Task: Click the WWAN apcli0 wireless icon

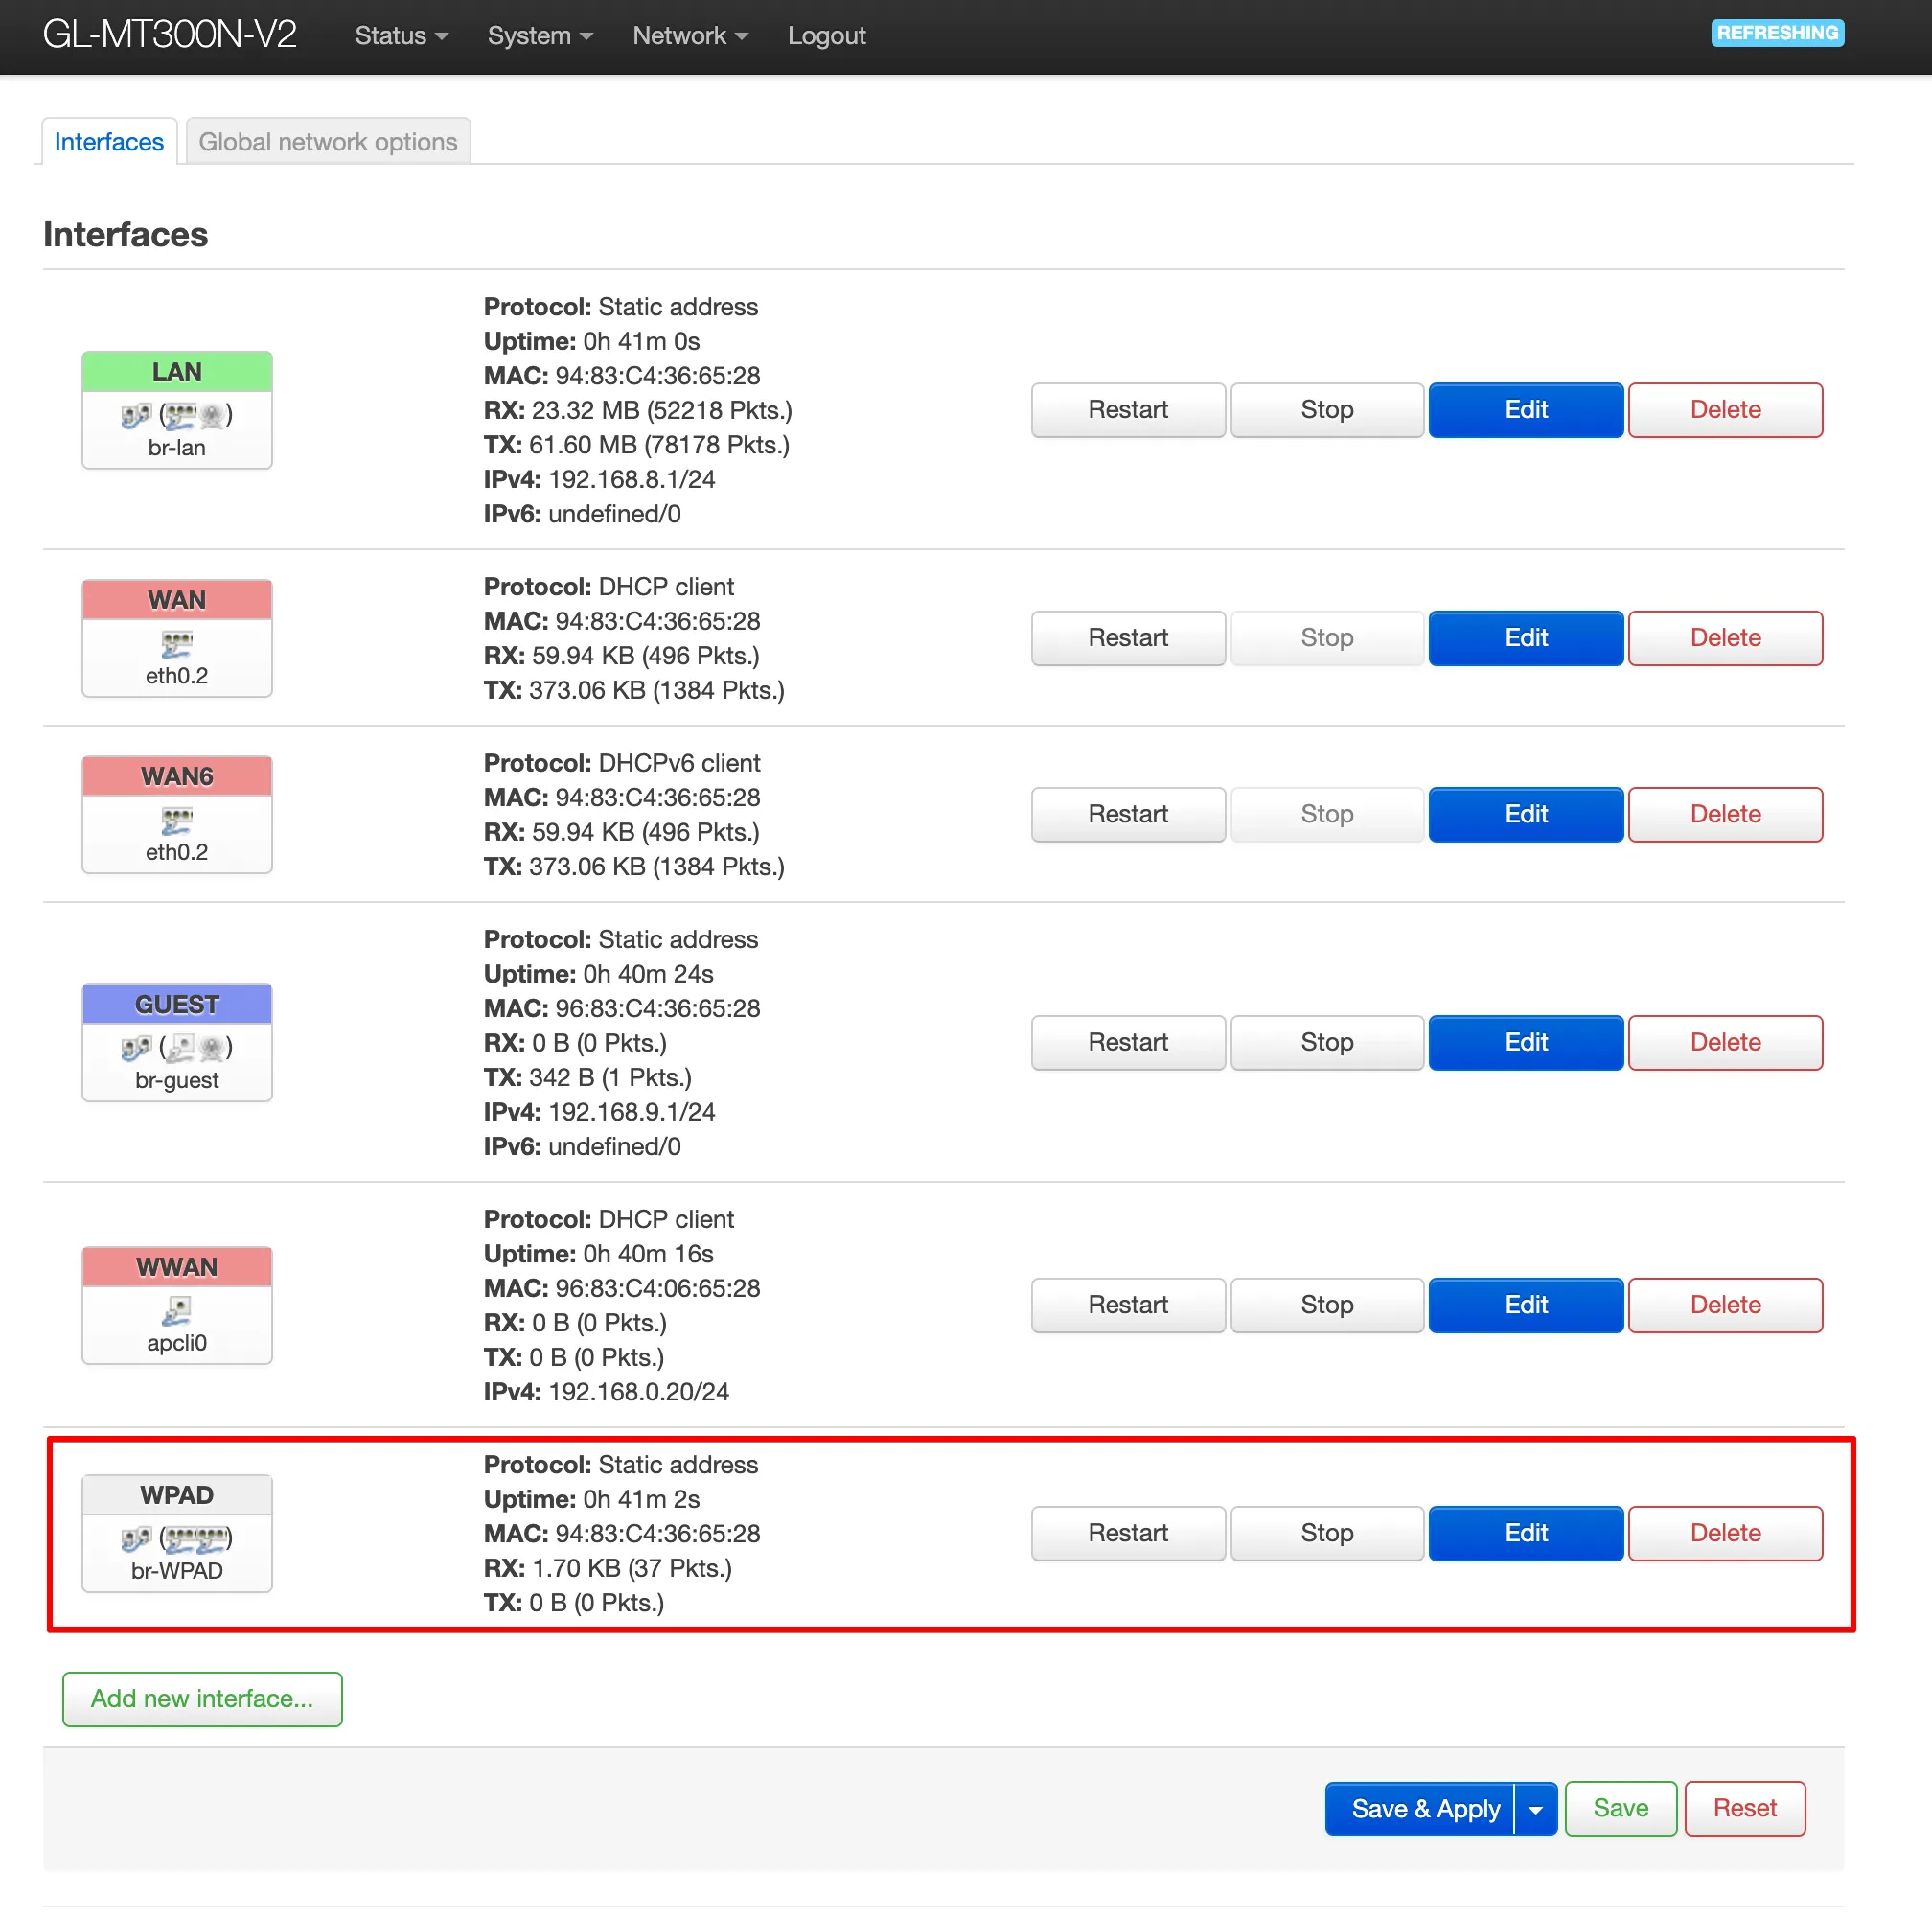Action: (x=177, y=1311)
